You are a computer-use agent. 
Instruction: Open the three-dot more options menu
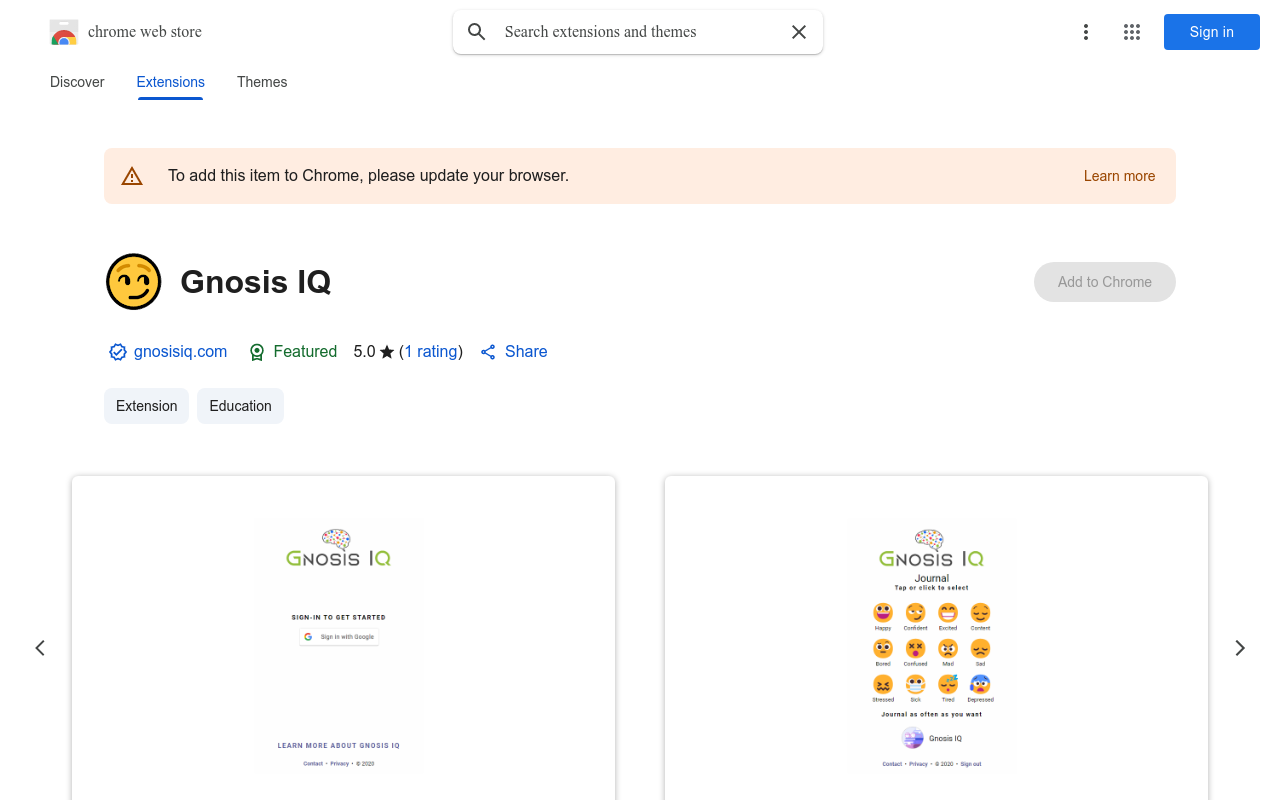tap(1086, 32)
